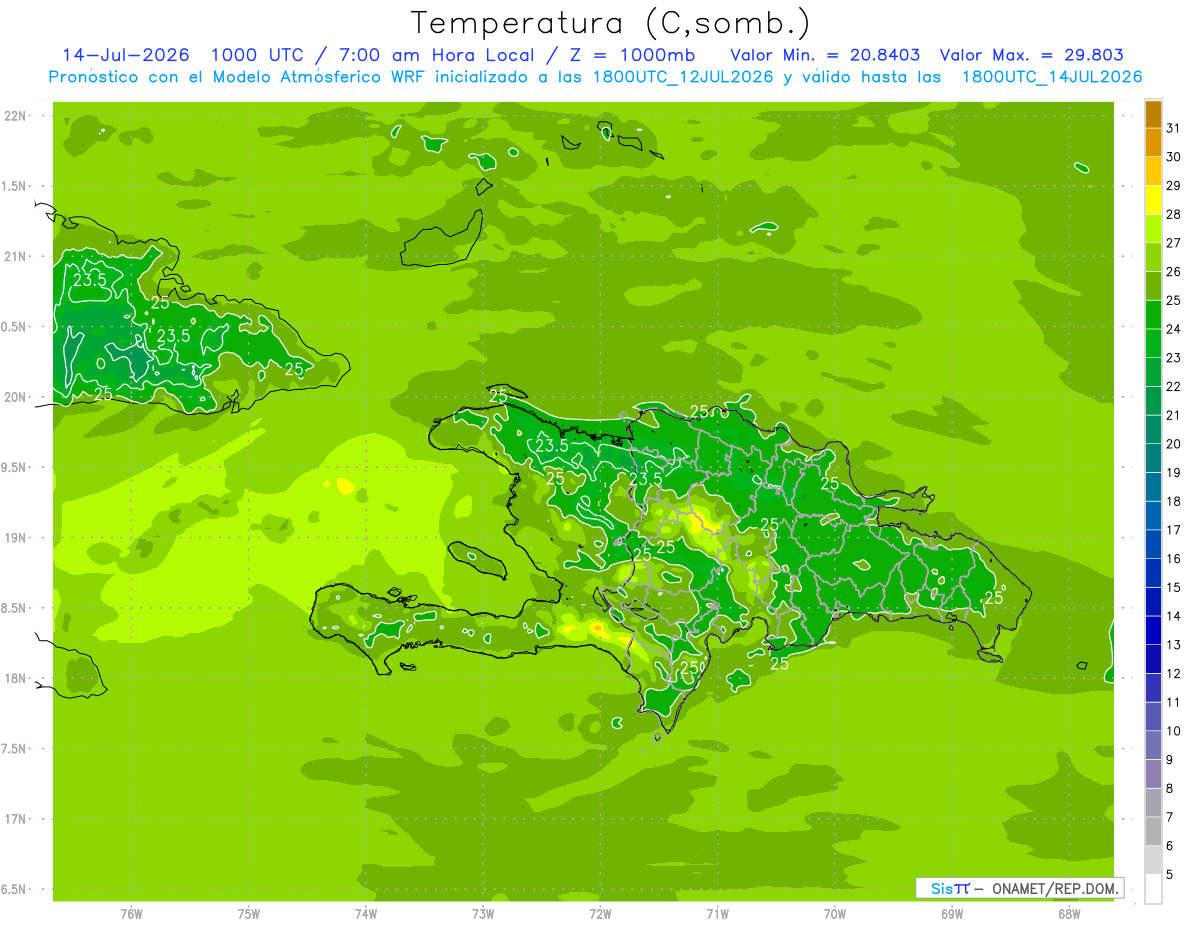Click the '22N' latitude axis label
Viewport: 1200px width, 927px height.
pos(16,116)
